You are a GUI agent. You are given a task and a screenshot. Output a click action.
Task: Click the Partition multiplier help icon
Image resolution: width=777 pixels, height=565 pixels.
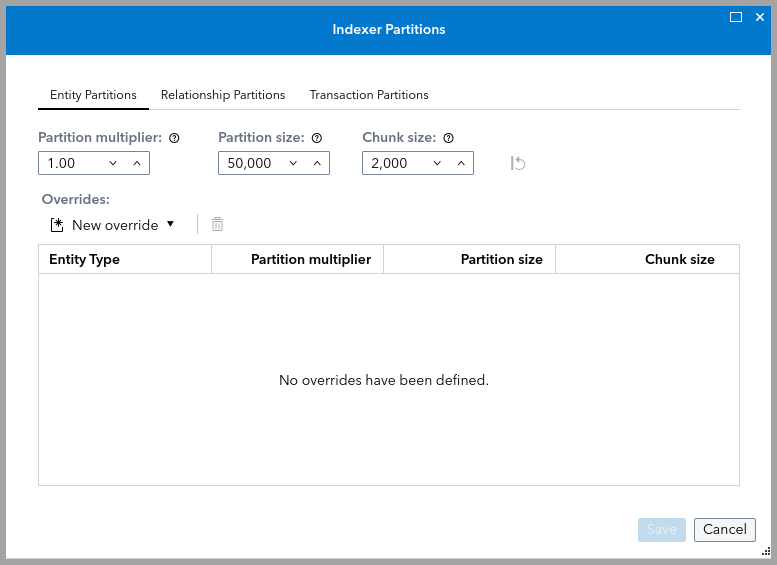pos(174,138)
